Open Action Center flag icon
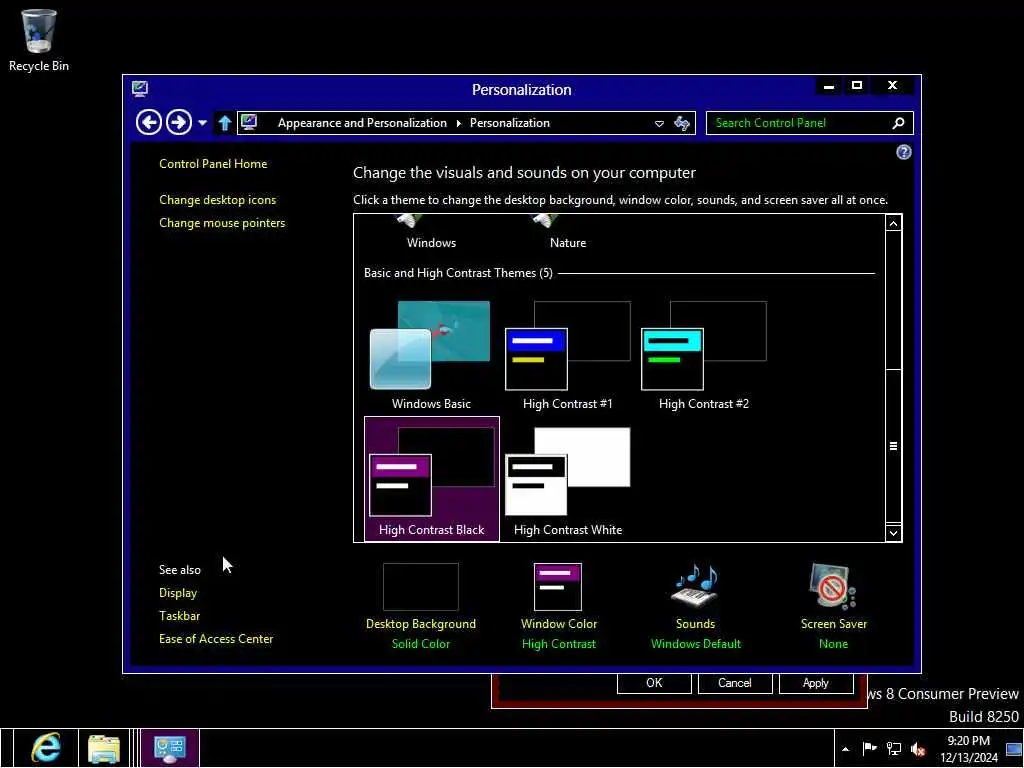The image size is (1024, 768). tap(869, 749)
